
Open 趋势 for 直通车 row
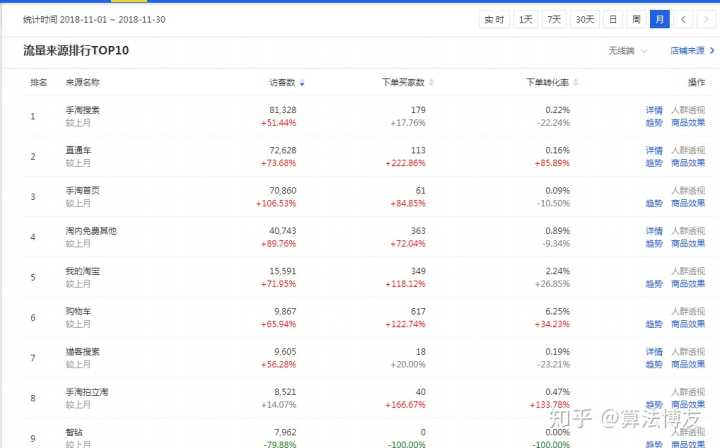coord(654,163)
